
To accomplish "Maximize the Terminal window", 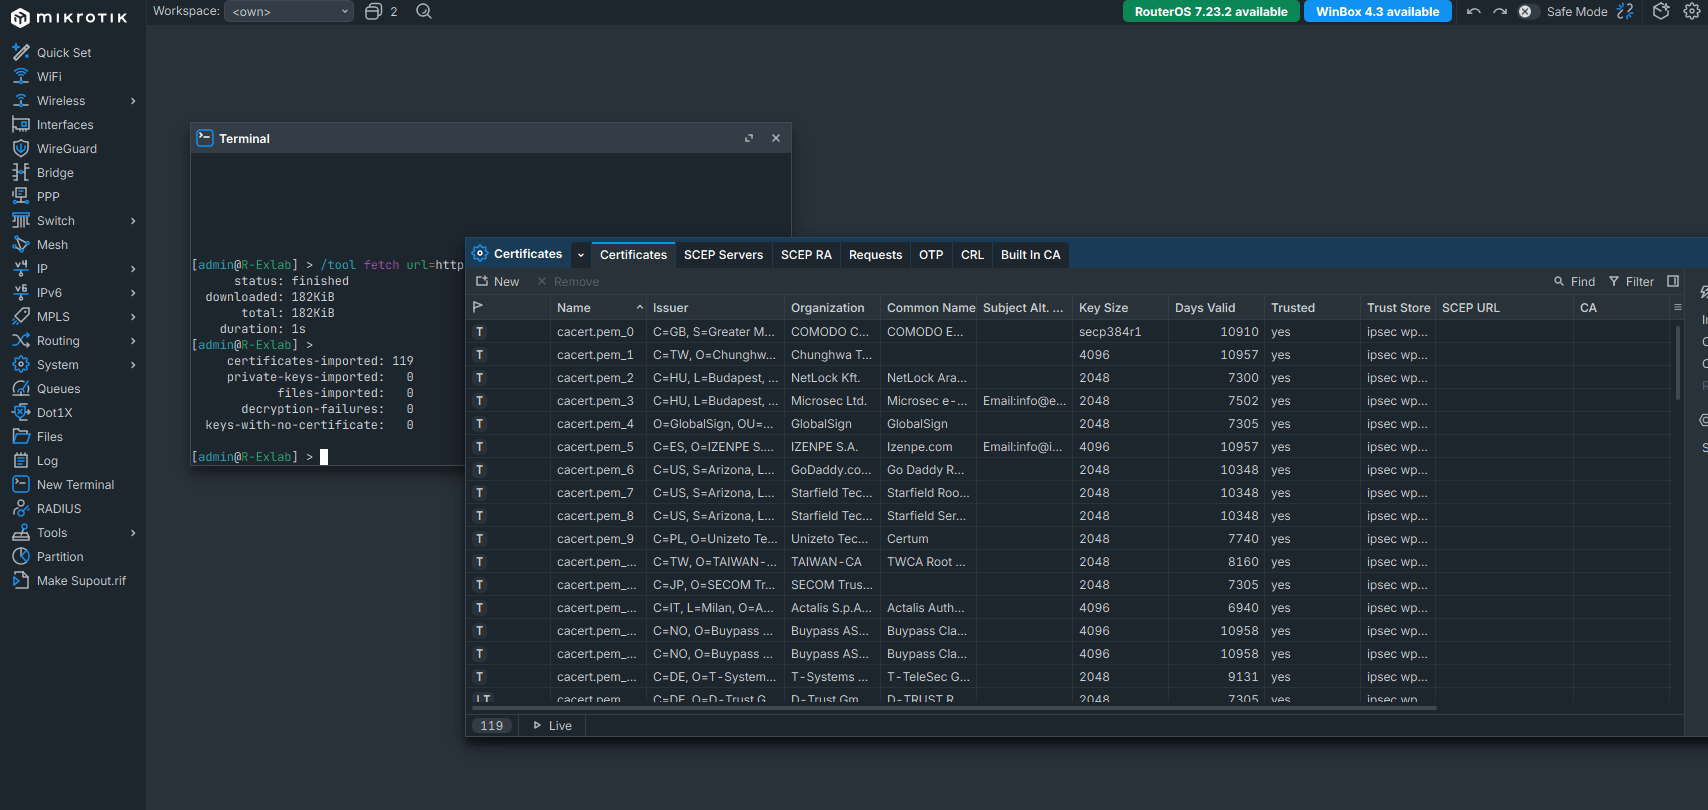I will pos(749,138).
